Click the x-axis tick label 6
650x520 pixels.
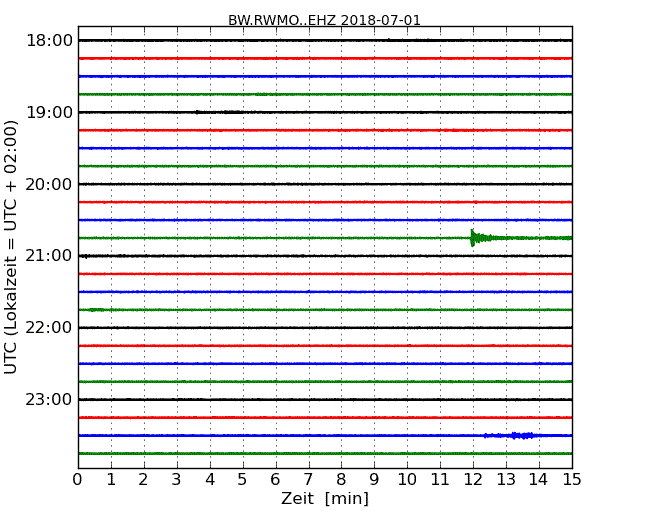275,480
